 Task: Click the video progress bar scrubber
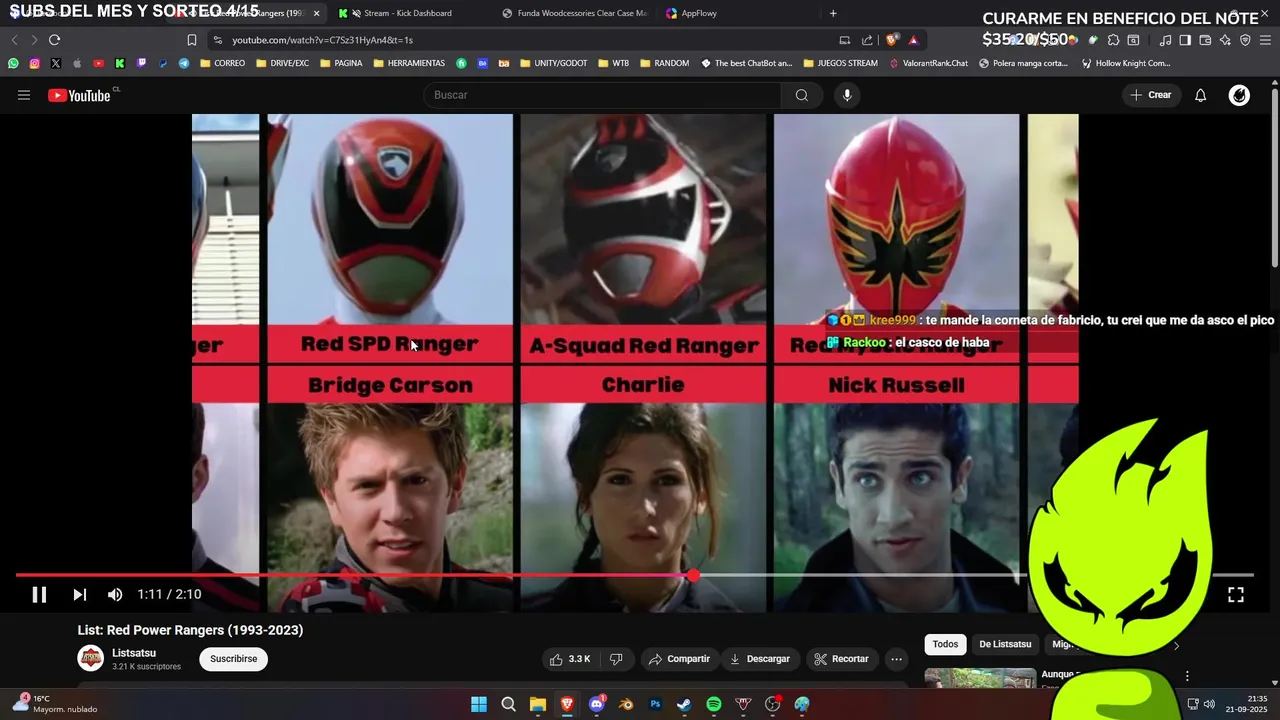693,576
